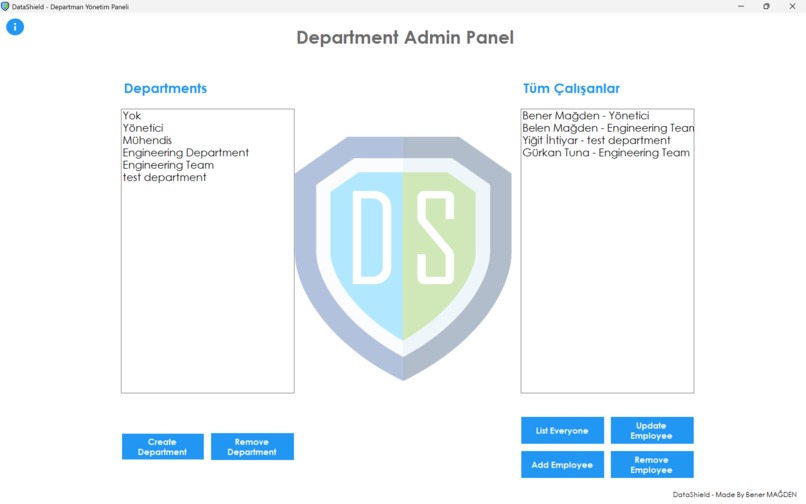Select employee 'Belen Mağden - Engineering Team'
Viewport: 806px width, 504px height.
click(607, 128)
